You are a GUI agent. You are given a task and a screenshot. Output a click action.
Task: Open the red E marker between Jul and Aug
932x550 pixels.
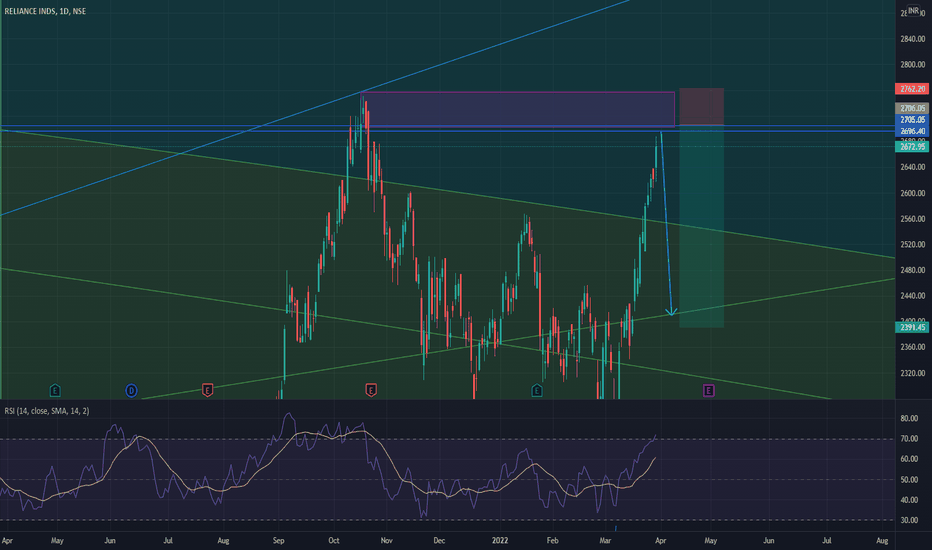[x=207, y=391]
